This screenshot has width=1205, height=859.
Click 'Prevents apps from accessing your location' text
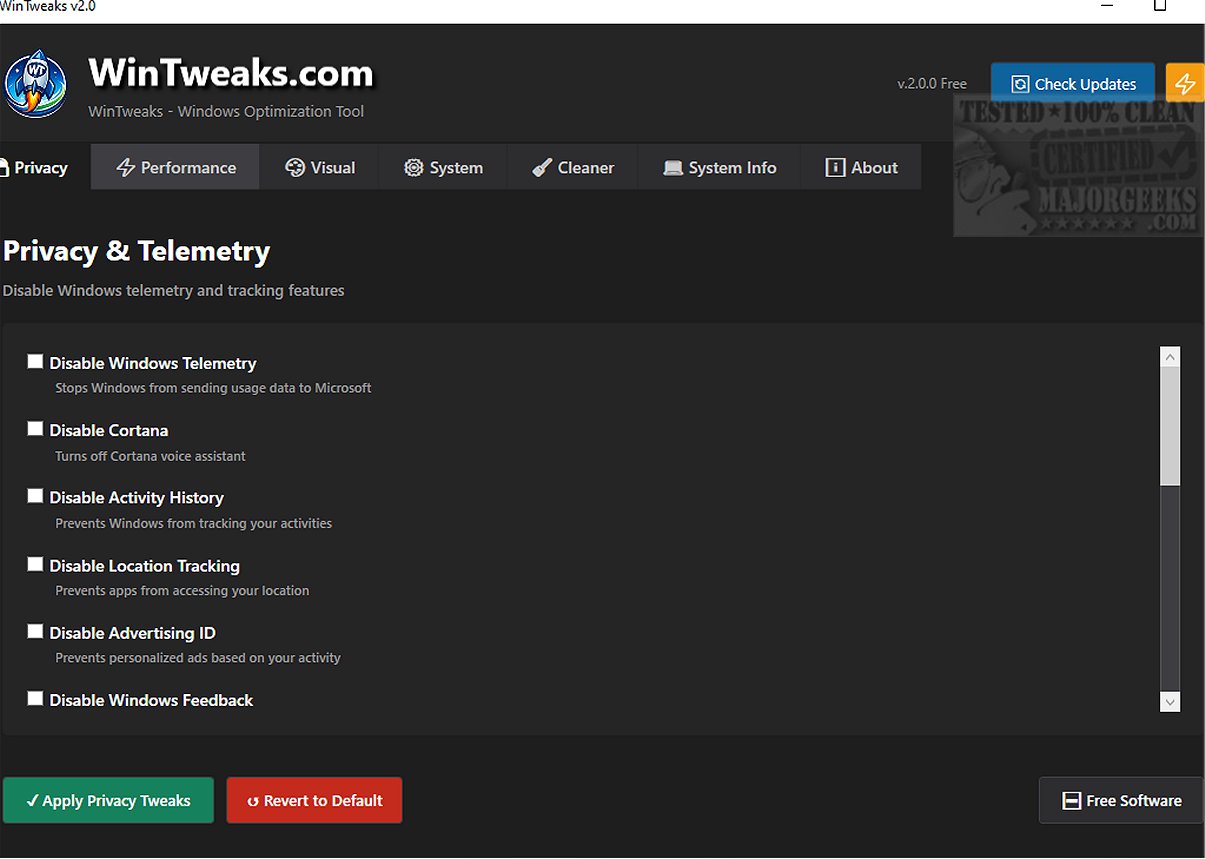pyautogui.click(x=182, y=590)
